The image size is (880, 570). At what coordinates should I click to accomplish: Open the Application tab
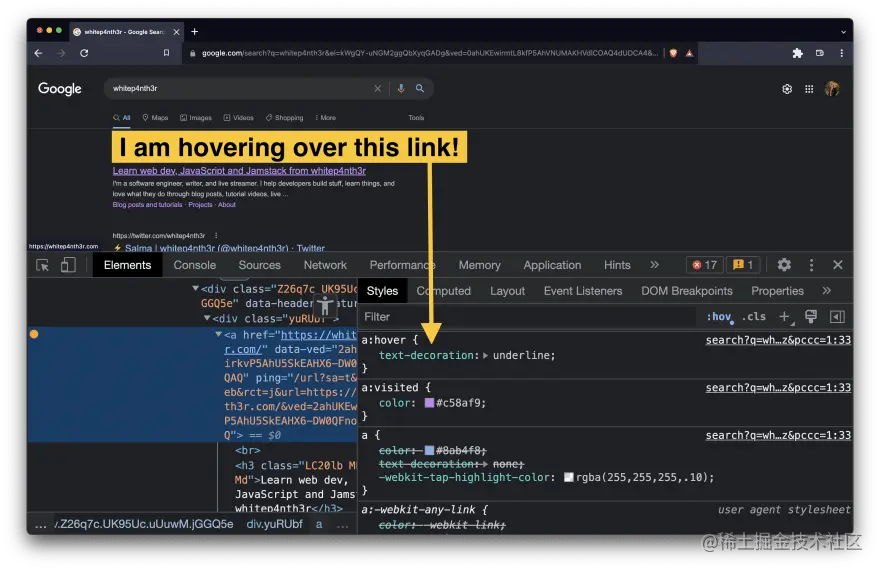point(552,265)
